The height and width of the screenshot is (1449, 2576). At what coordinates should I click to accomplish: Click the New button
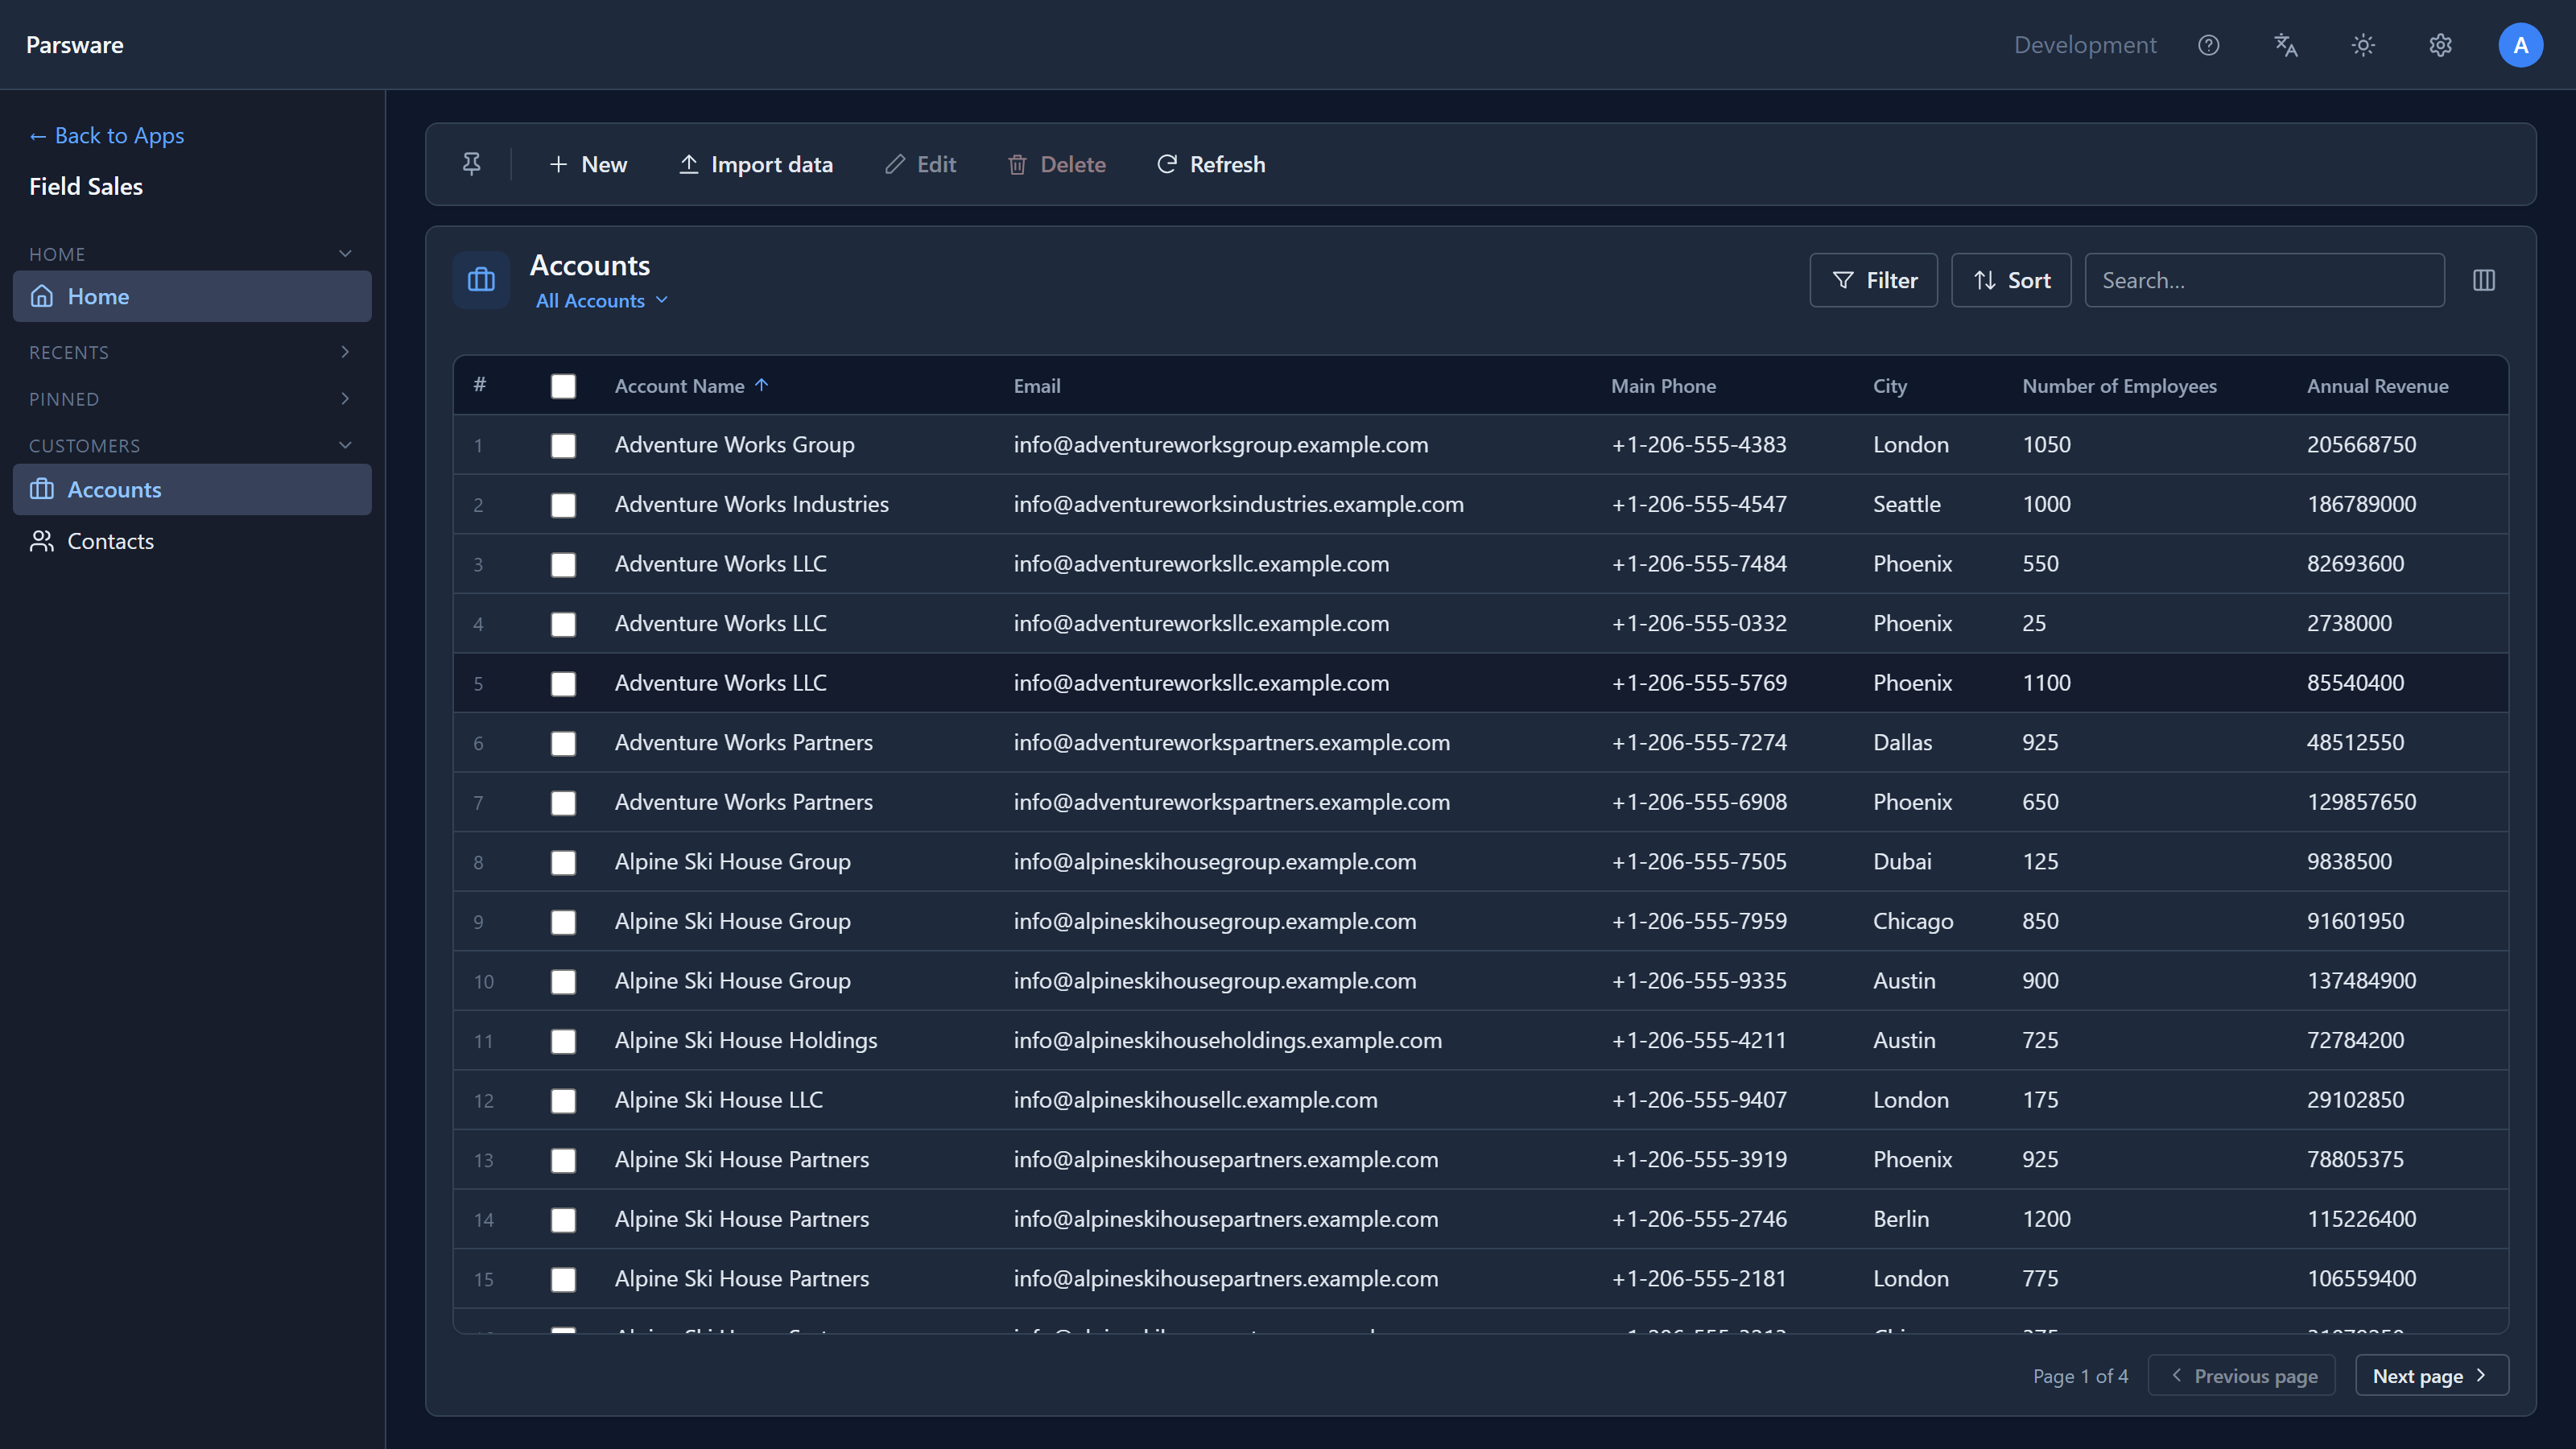(588, 164)
